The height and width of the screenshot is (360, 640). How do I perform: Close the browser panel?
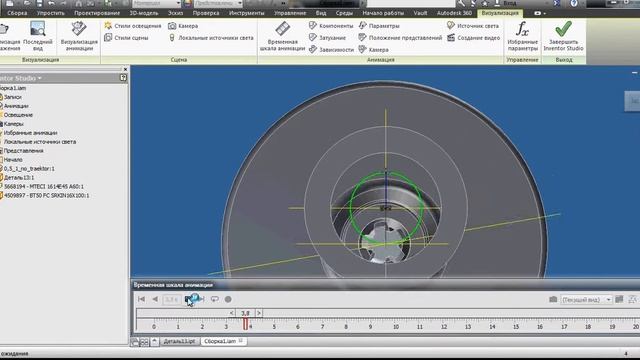click(x=125, y=69)
